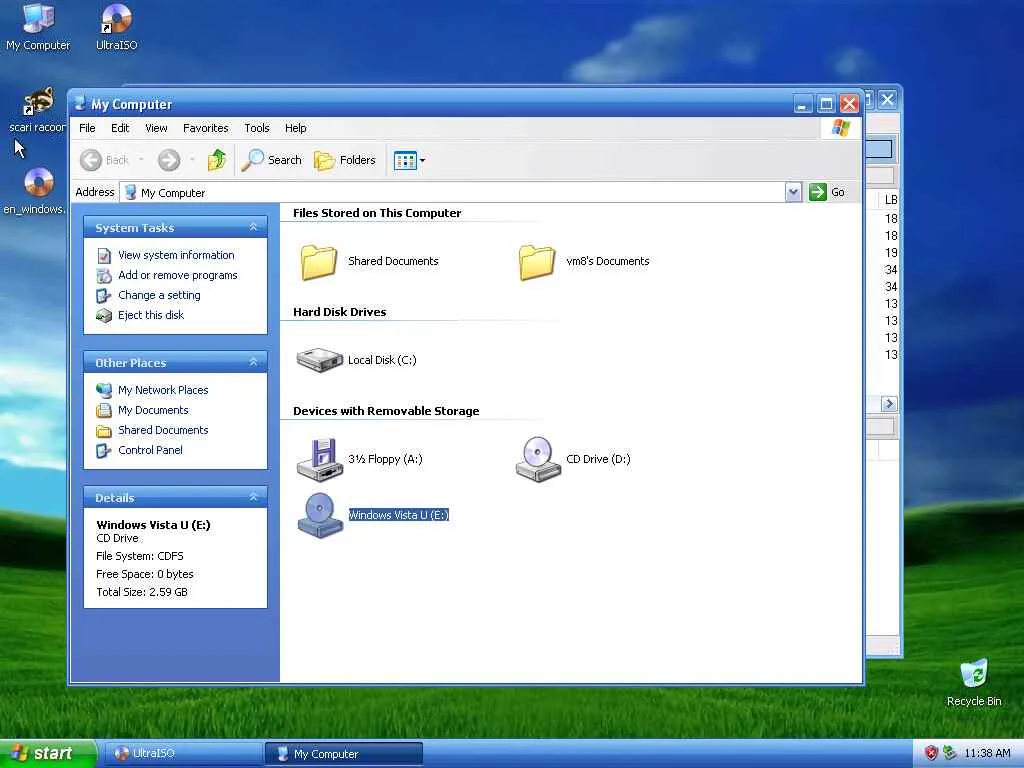Viewport: 1024px width, 768px height.
Task: Click View system information link
Action: pos(176,255)
